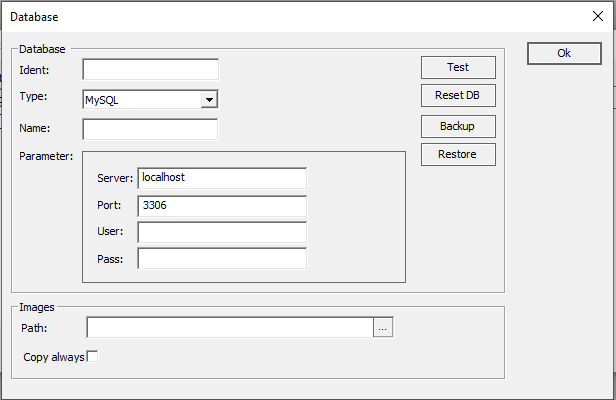Click the Port field showing 3306
This screenshot has width=616, height=400.
click(x=221, y=205)
